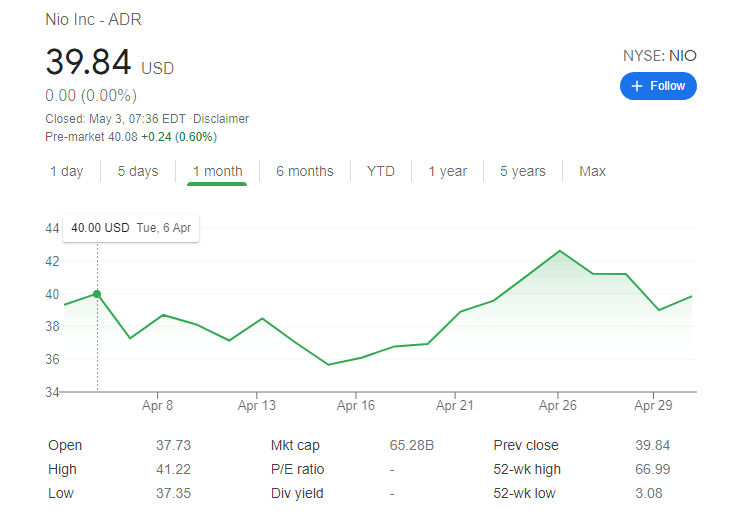Click the 44 y-axis label
The height and width of the screenshot is (520, 737).
coord(52,228)
